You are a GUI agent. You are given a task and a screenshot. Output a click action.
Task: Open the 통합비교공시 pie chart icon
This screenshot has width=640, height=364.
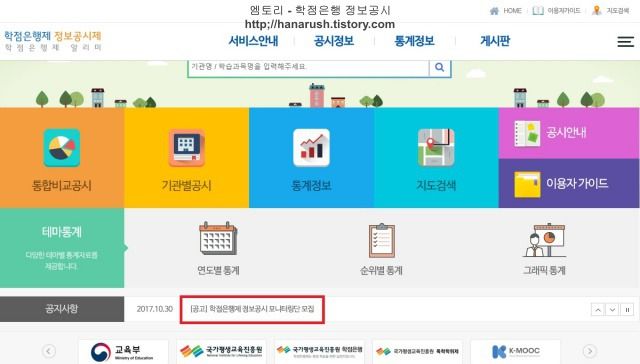tap(62, 148)
